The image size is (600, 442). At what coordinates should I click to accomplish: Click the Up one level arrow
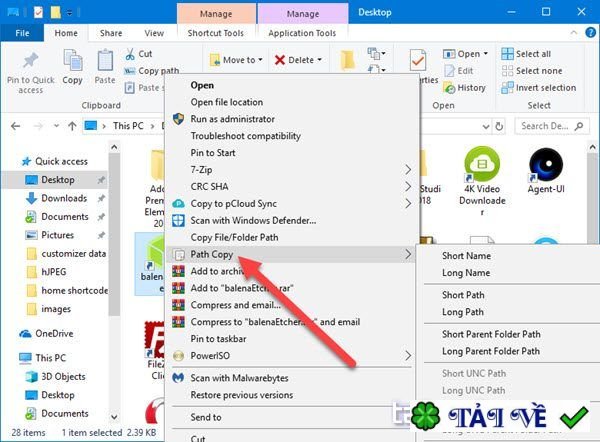pos(72,126)
